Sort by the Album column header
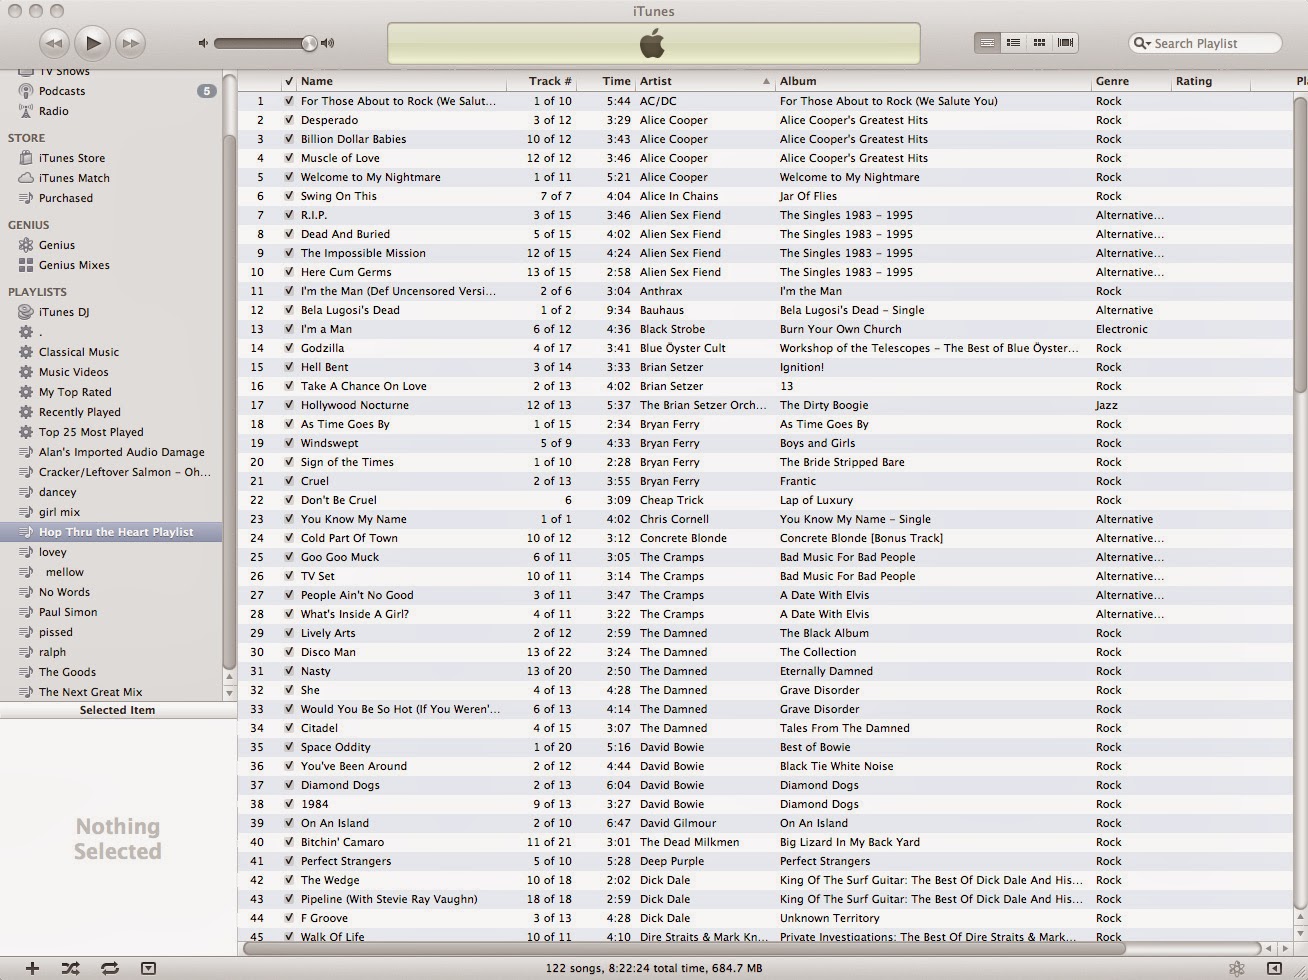 [x=933, y=81]
